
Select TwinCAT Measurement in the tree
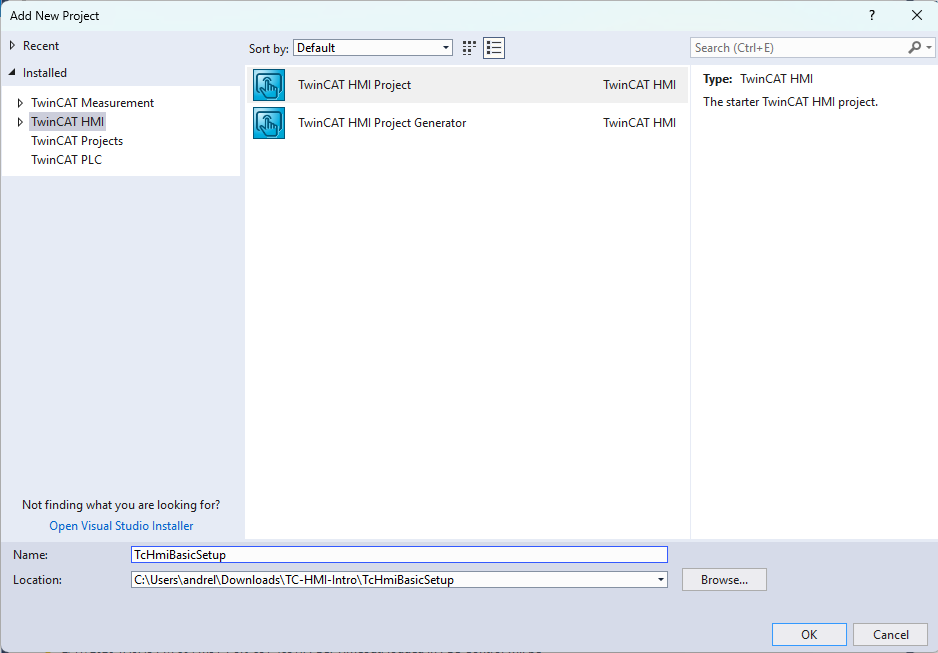click(93, 103)
